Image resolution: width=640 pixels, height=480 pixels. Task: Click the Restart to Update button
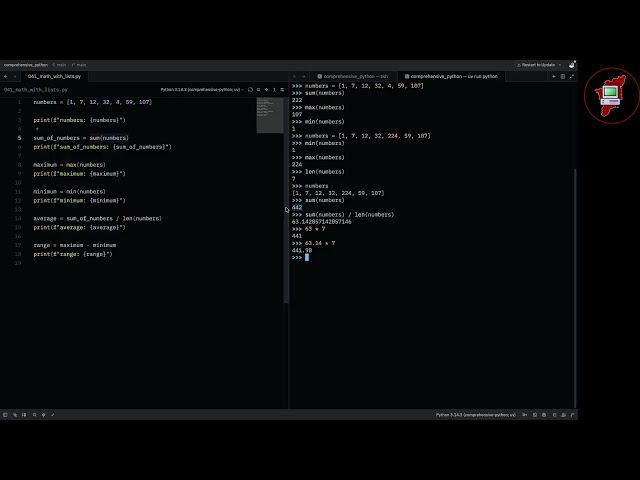[x=536, y=65]
